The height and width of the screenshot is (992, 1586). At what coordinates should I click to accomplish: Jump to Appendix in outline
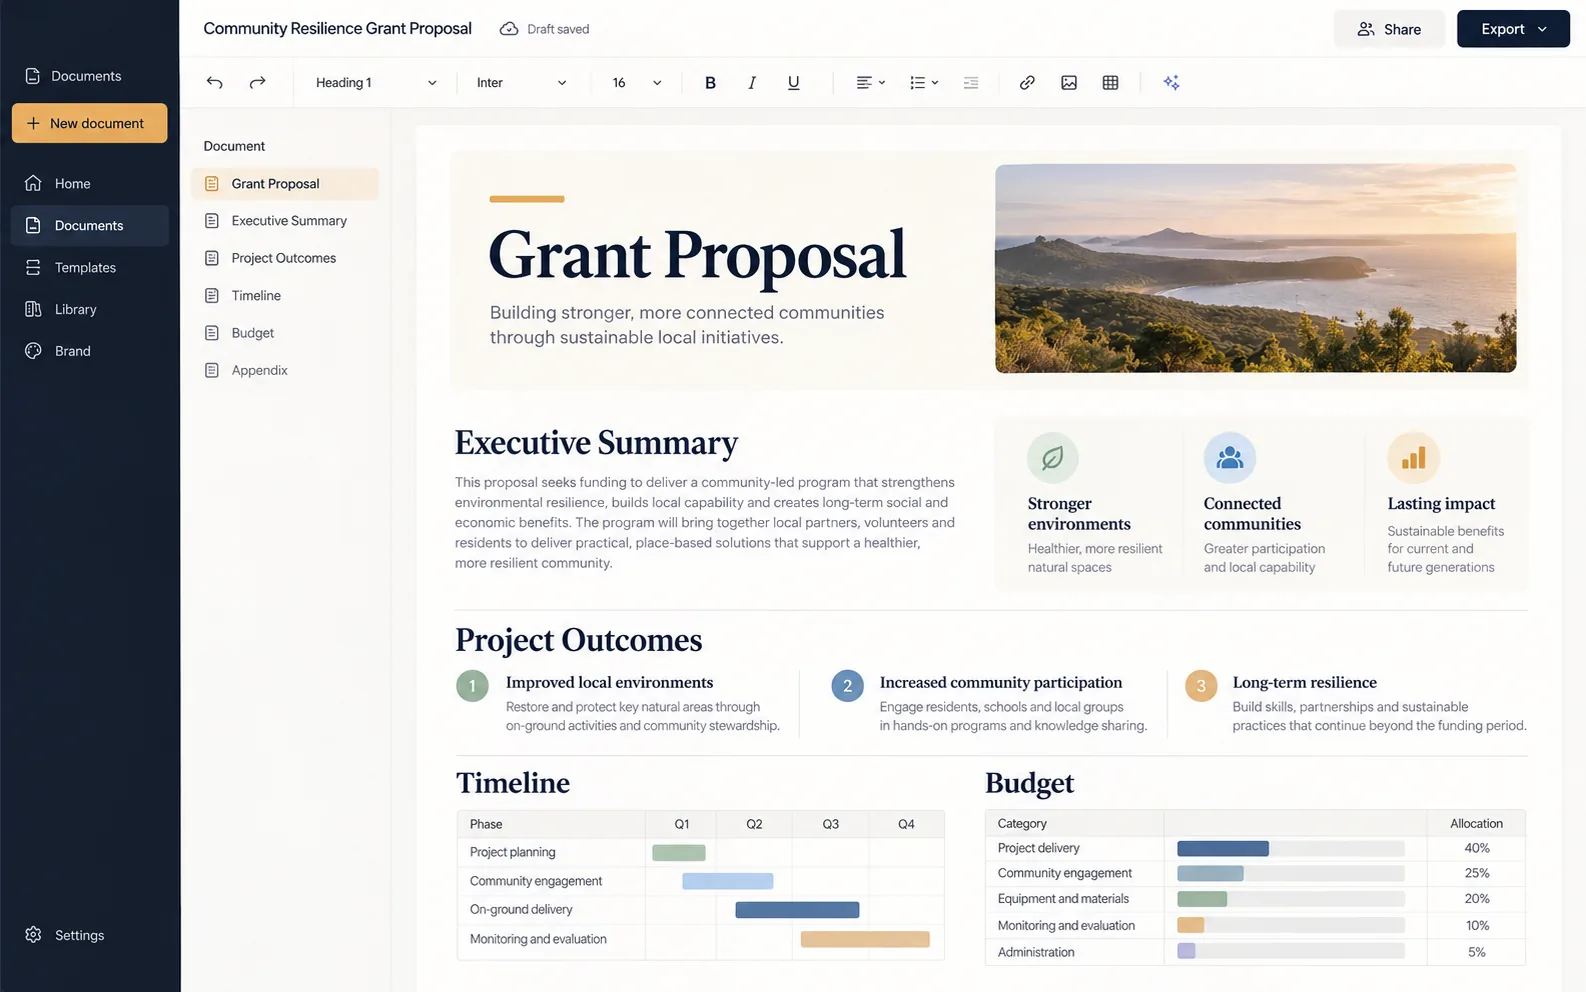click(x=284, y=370)
